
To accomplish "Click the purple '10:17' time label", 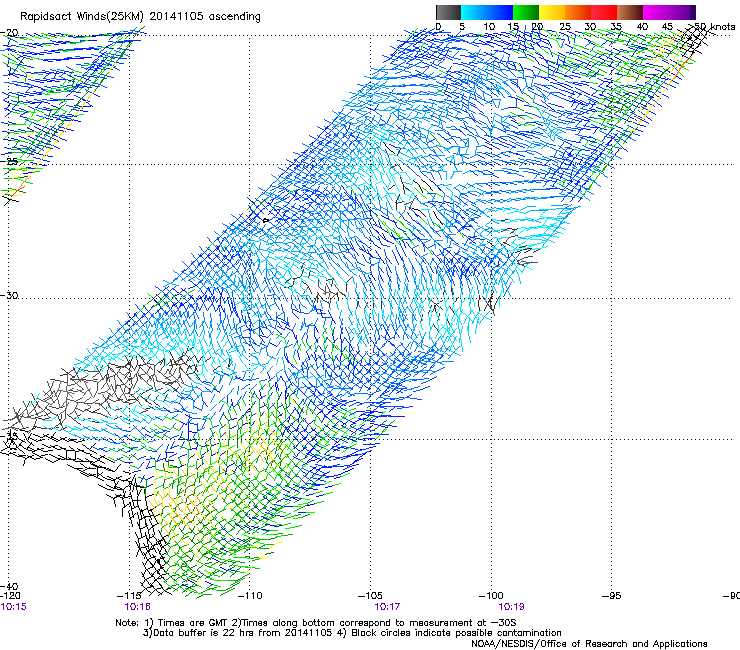I will click(x=387, y=607).
